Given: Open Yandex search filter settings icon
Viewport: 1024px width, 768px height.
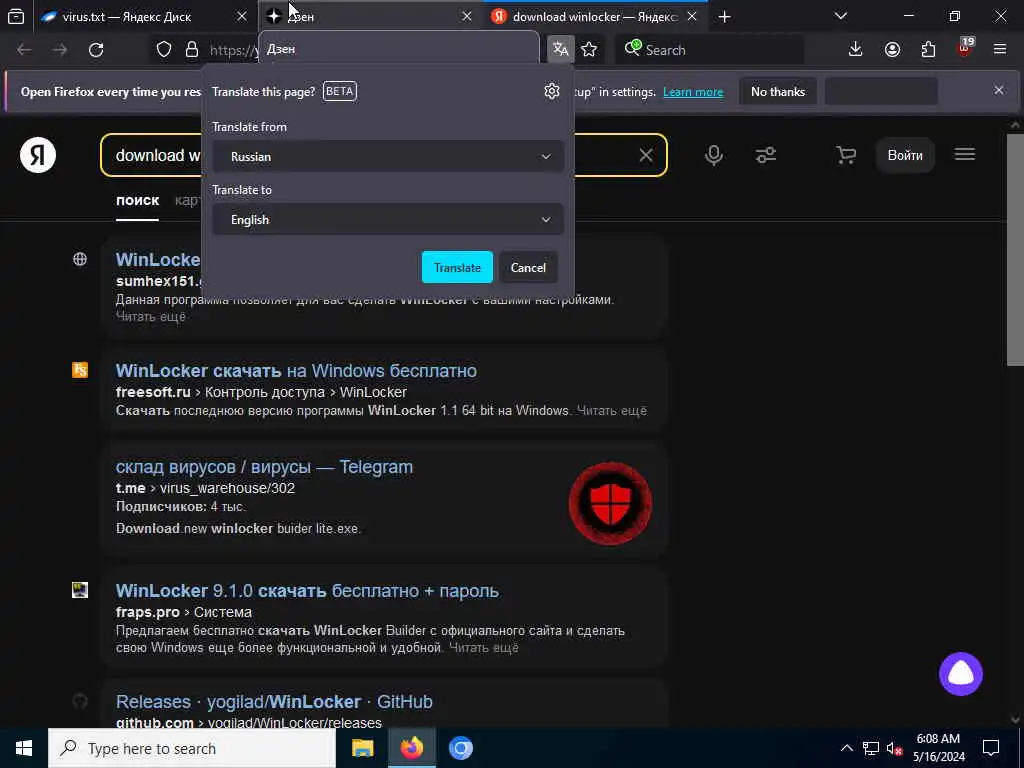Looking at the screenshot, I should point(765,155).
